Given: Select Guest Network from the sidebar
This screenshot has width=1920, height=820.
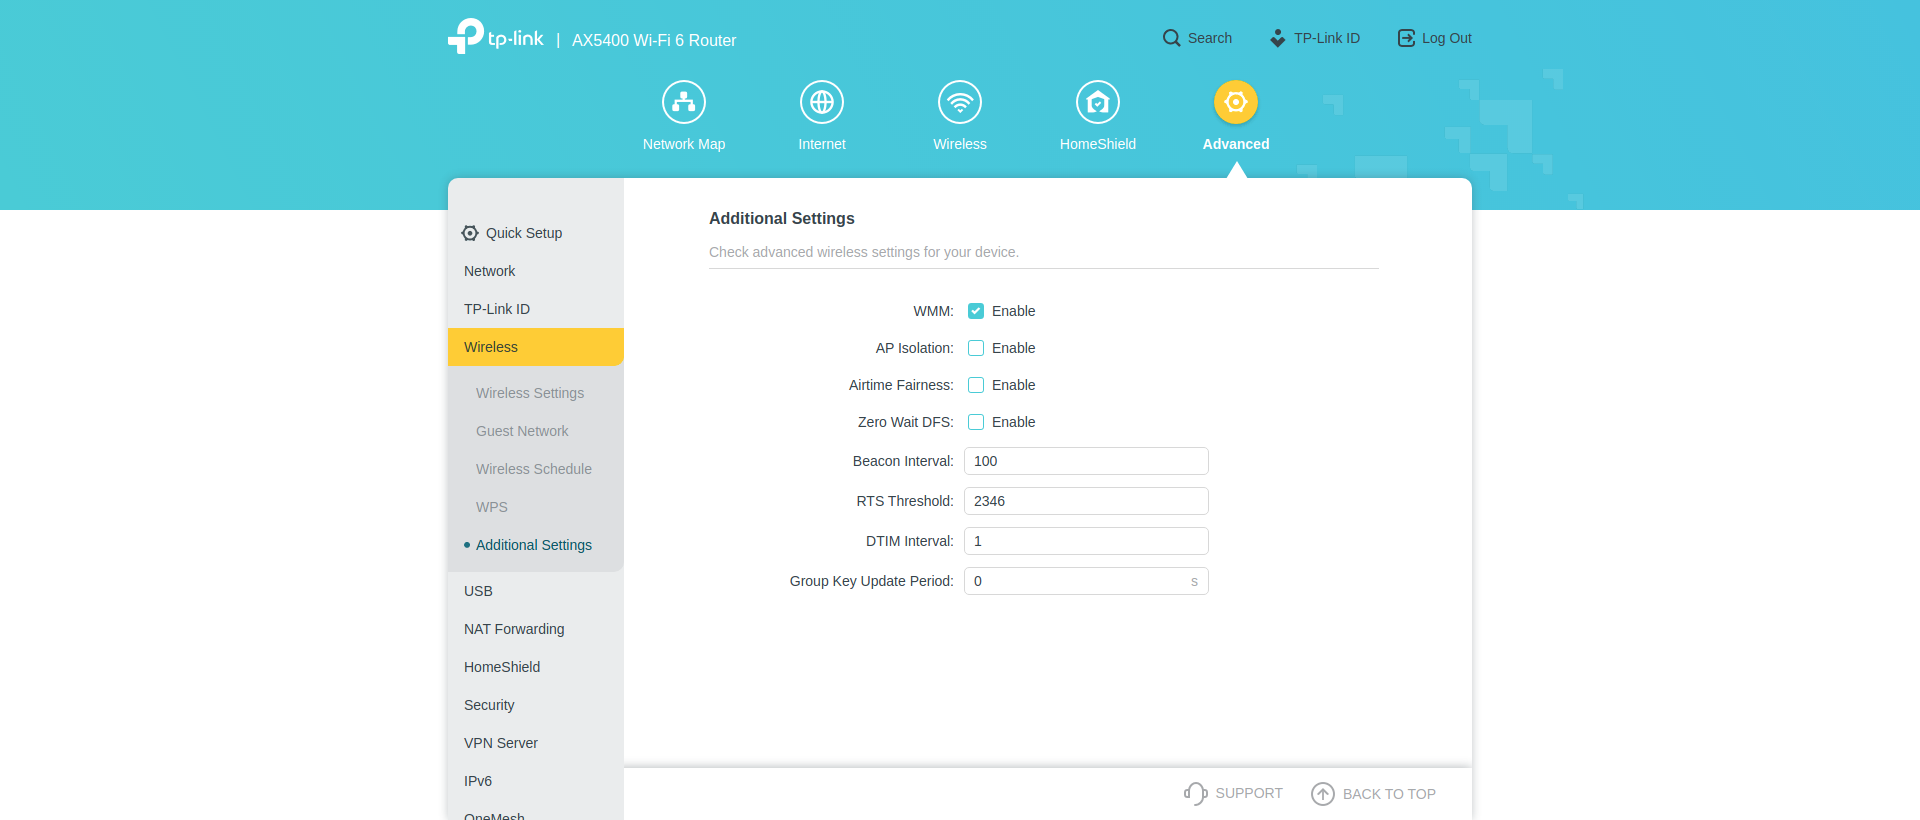Looking at the screenshot, I should tap(522, 431).
